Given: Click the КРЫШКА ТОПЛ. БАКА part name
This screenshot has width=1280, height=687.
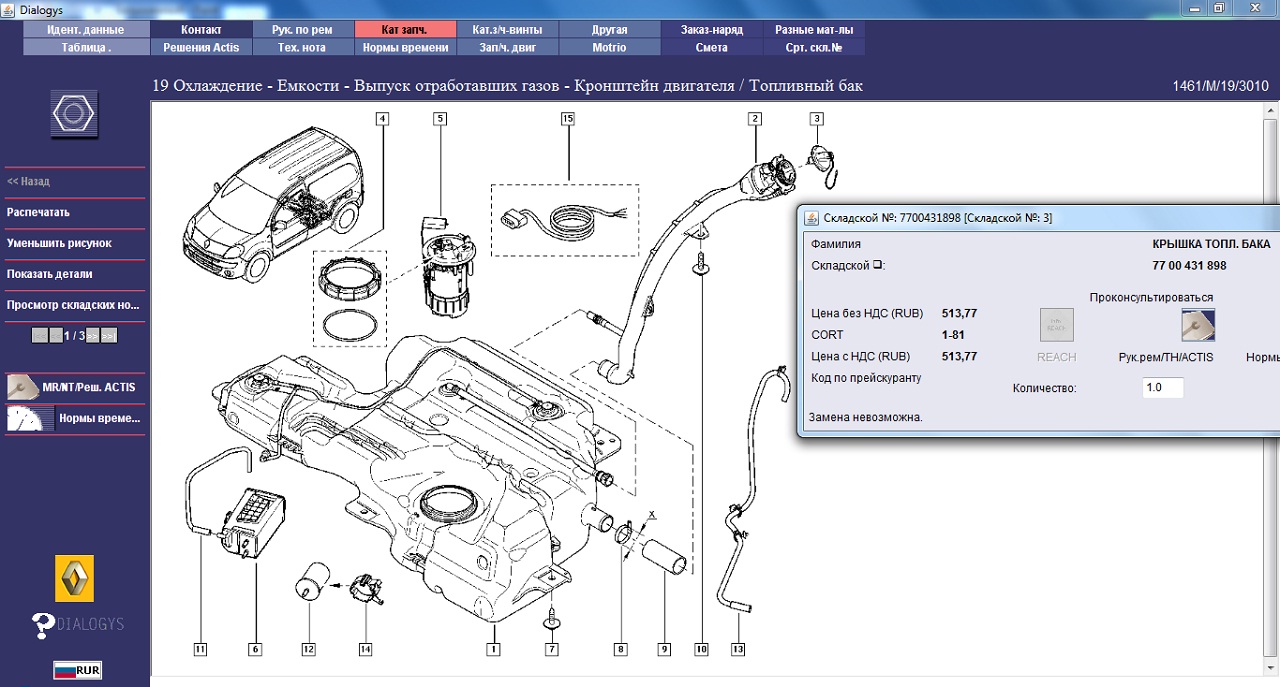Looking at the screenshot, I should (1212, 243).
